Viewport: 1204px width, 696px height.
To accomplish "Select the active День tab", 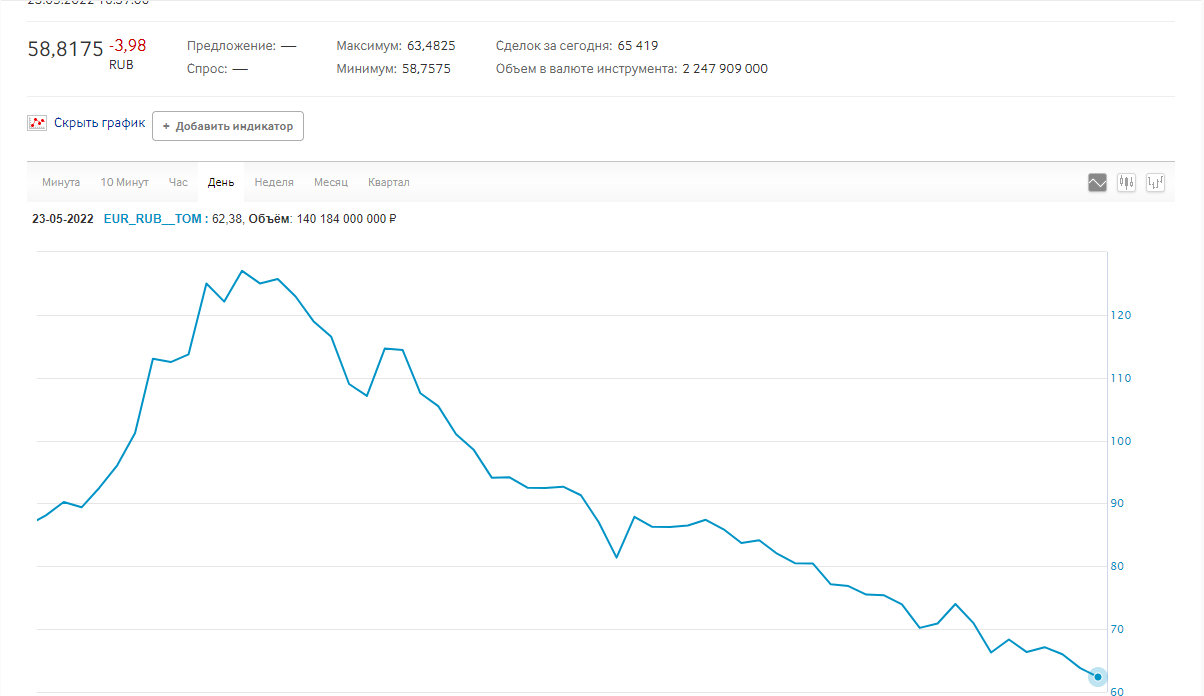I will 221,182.
